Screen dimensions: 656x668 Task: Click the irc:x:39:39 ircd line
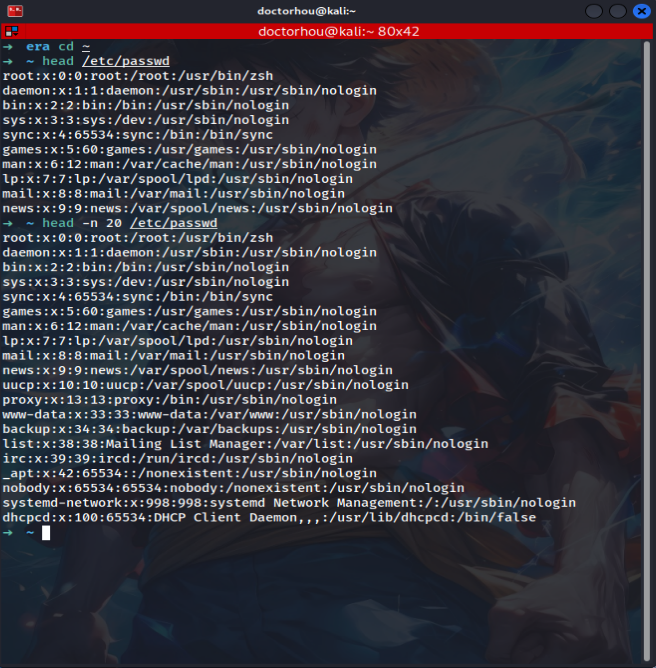pos(178,458)
